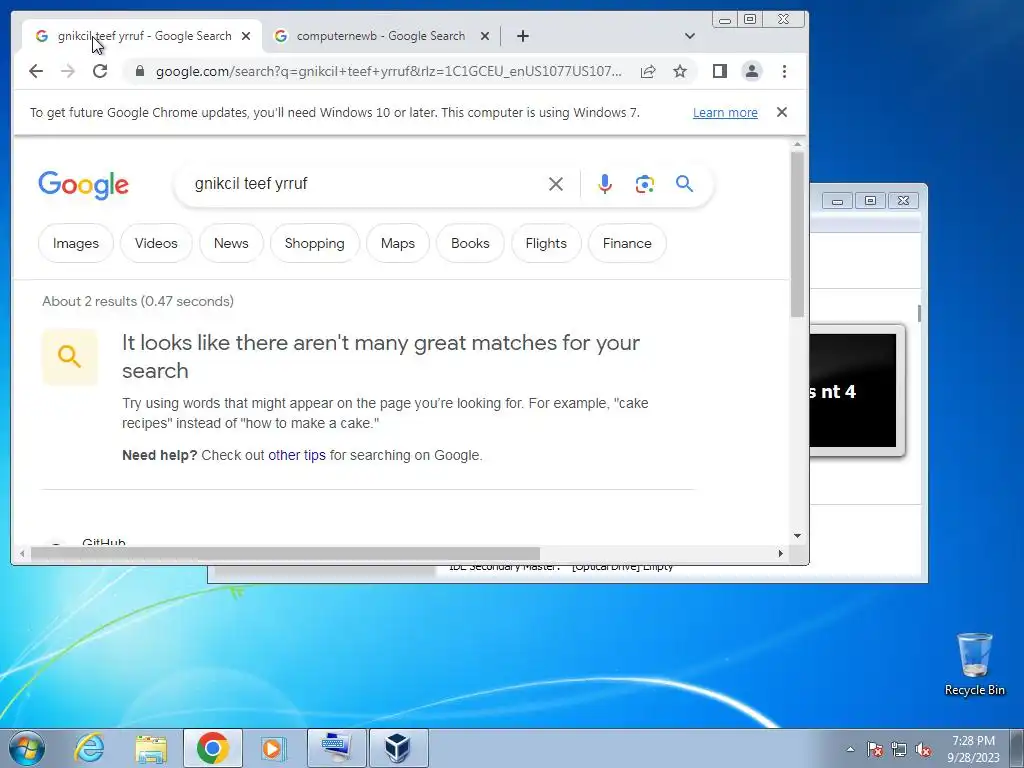Clear the Google search box text
The width and height of the screenshot is (1024, 768).
point(556,184)
